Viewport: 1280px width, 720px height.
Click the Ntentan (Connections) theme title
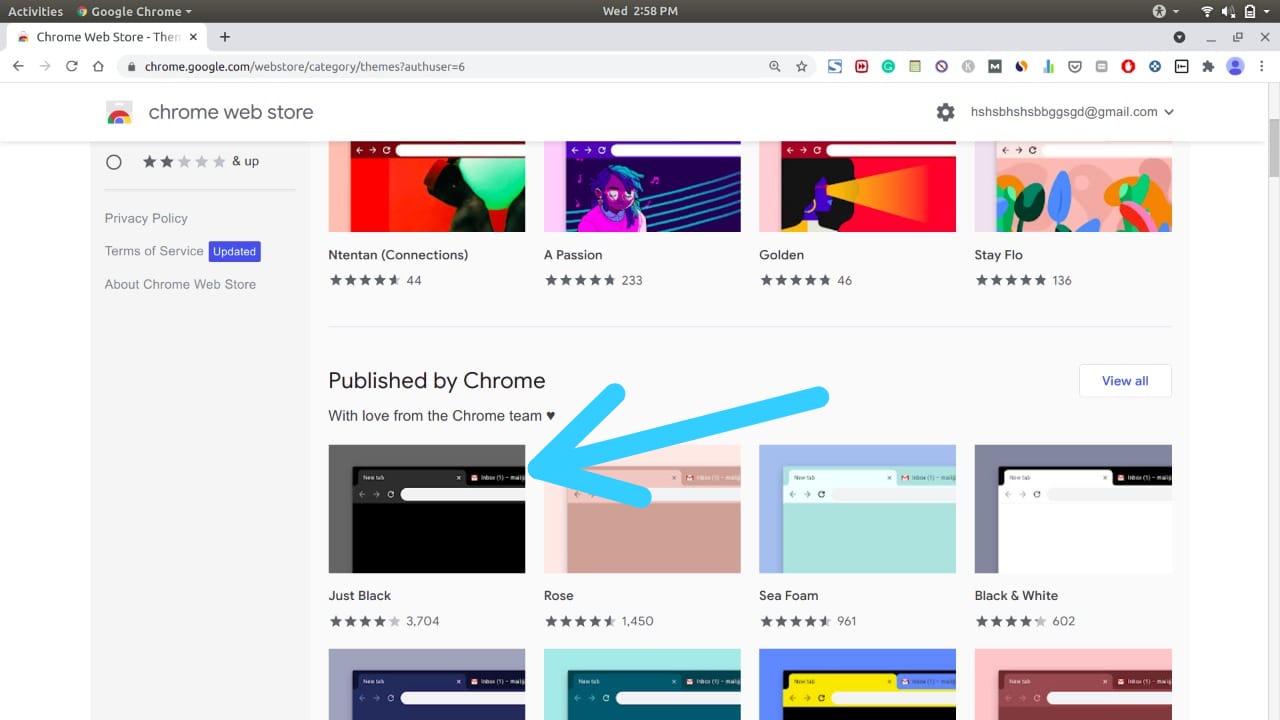(398, 255)
